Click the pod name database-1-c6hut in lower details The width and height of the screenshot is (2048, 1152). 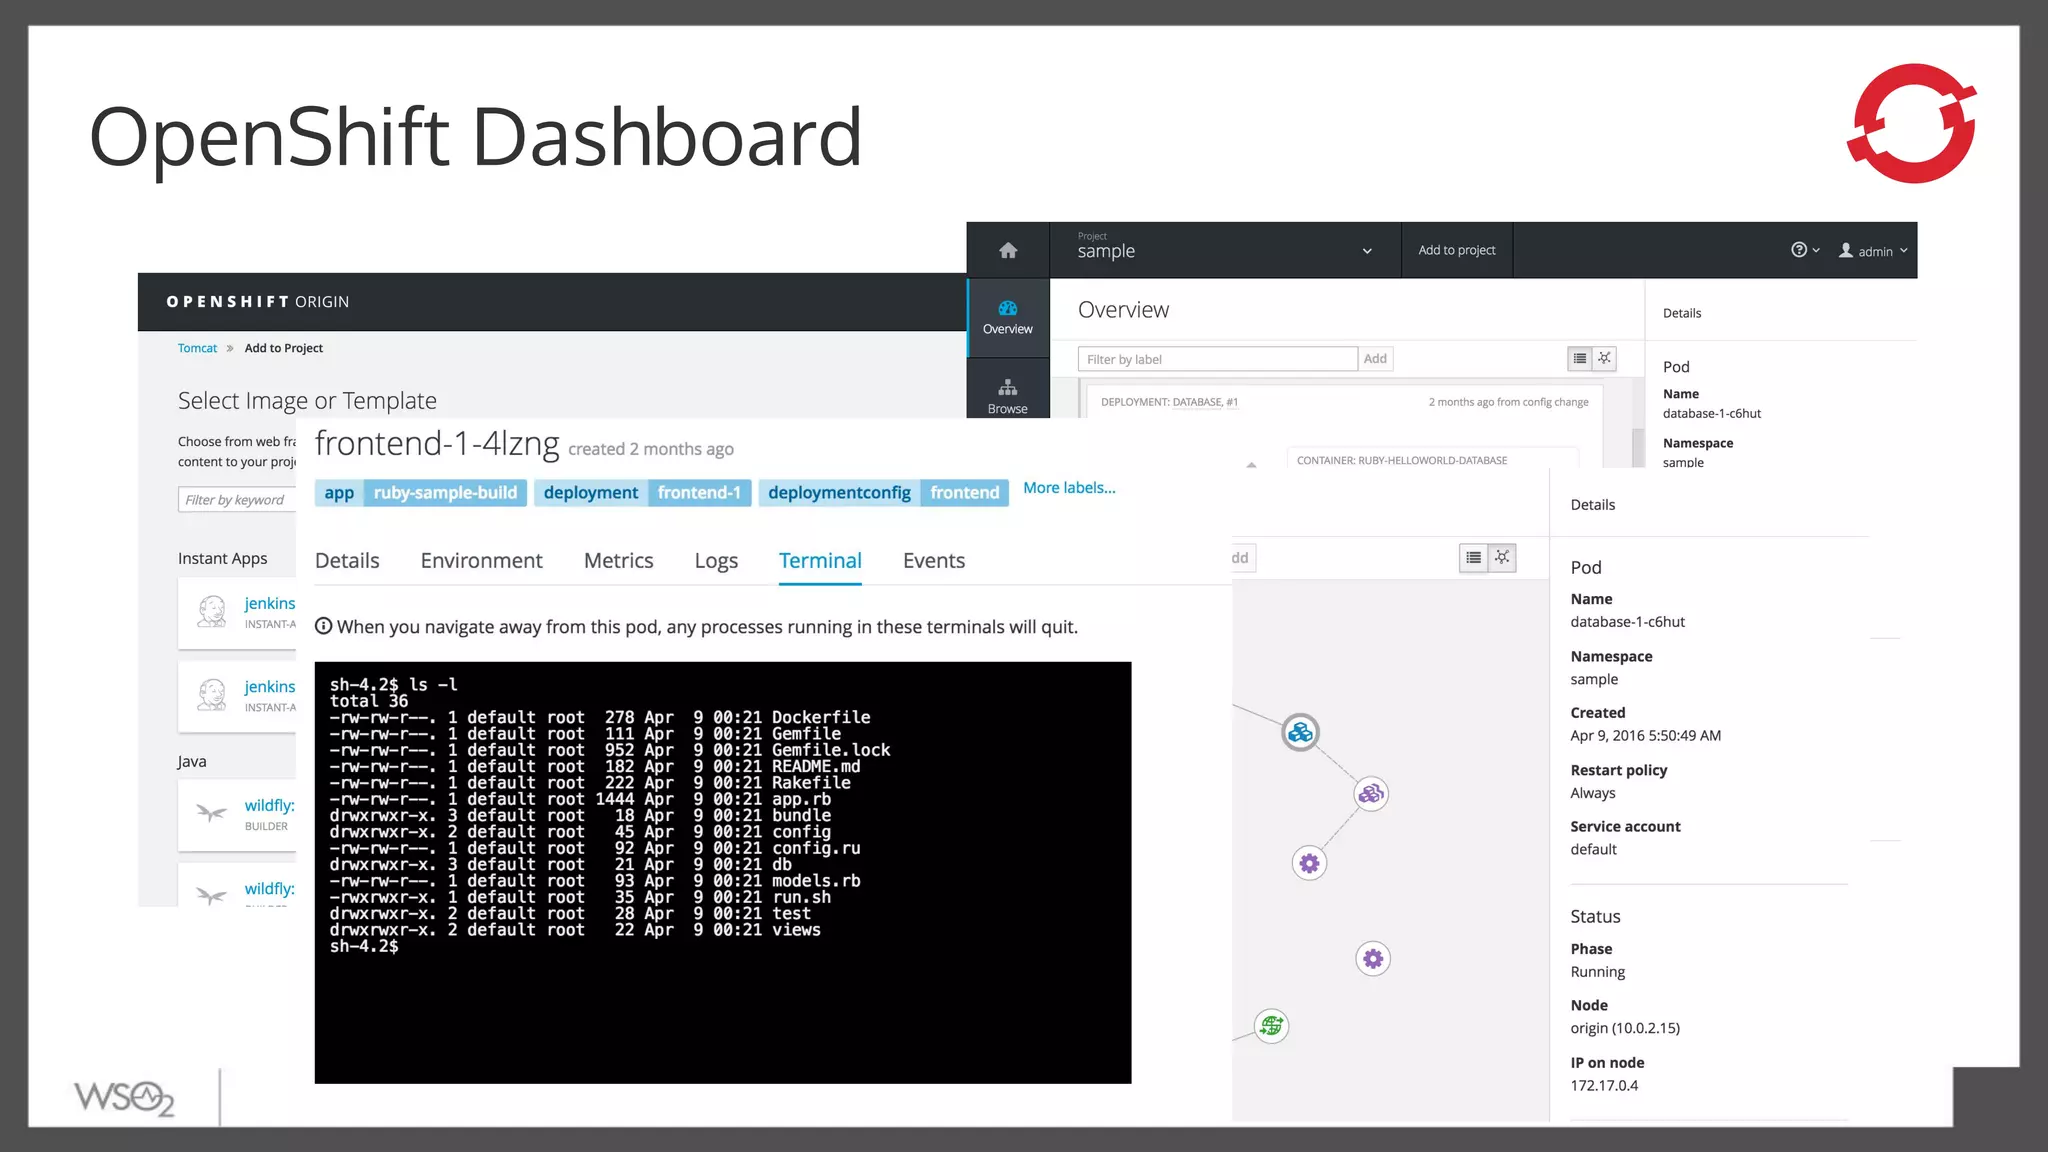click(x=1627, y=622)
